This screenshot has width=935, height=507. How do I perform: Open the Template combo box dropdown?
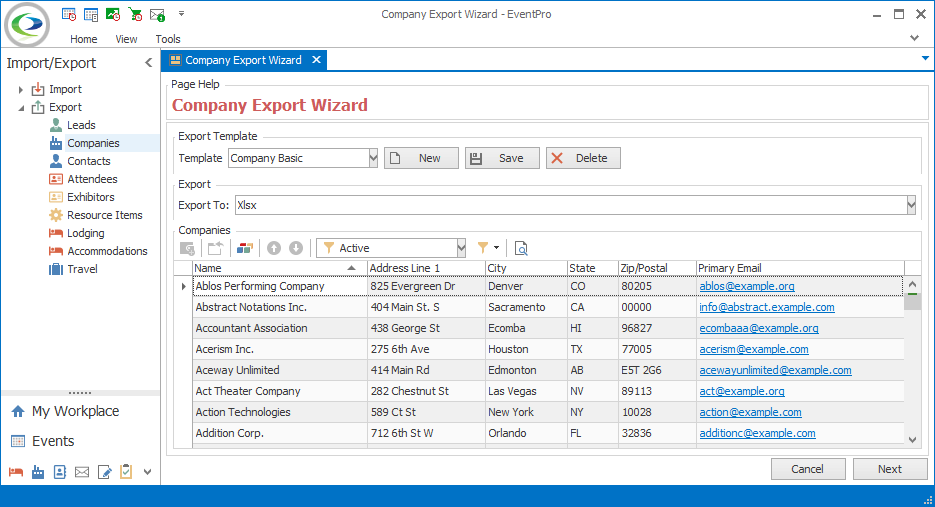tap(373, 158)
